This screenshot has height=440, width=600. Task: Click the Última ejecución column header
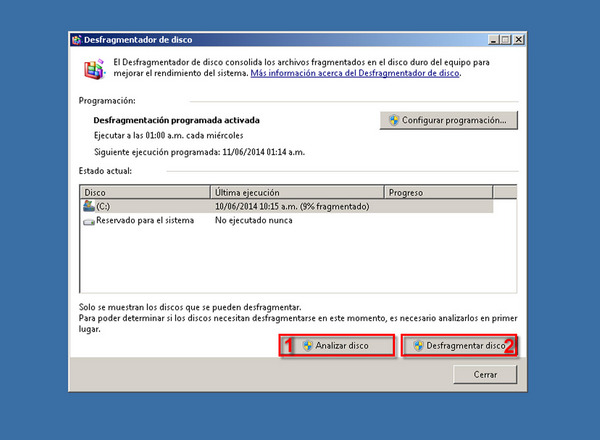pyautogui.click(x=297, y=191)
